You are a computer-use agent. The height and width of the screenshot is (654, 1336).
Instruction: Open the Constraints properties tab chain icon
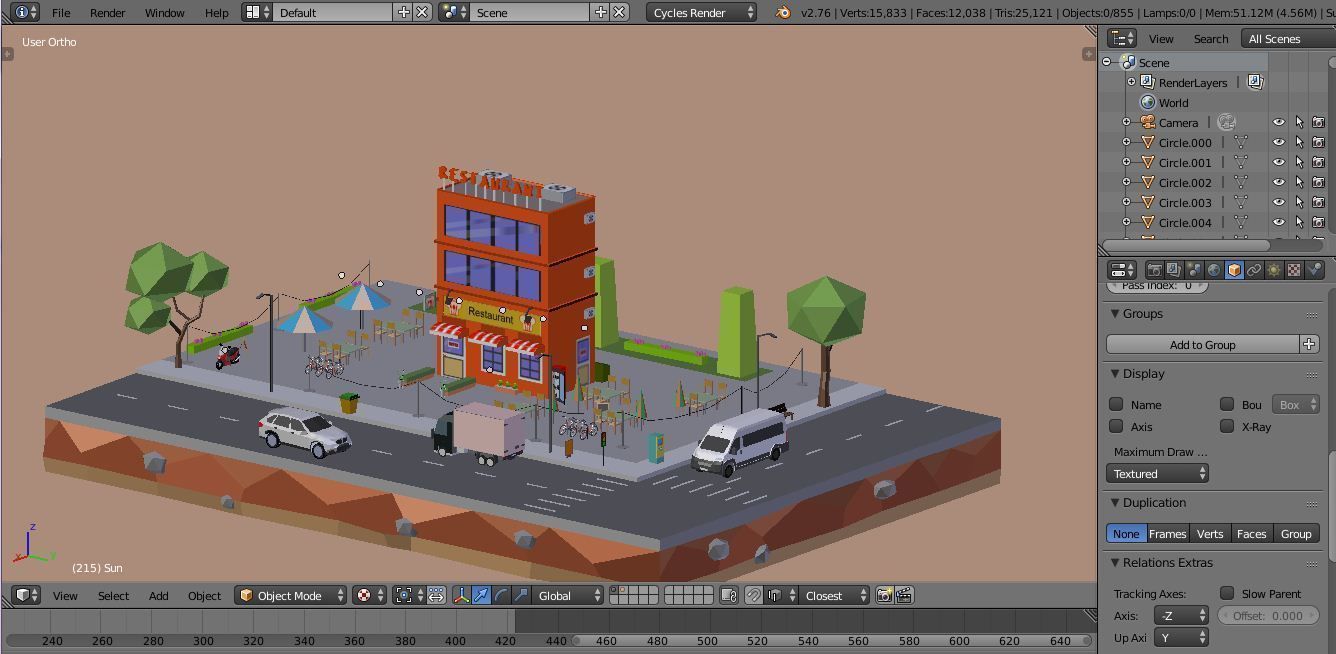point(1254,270)
